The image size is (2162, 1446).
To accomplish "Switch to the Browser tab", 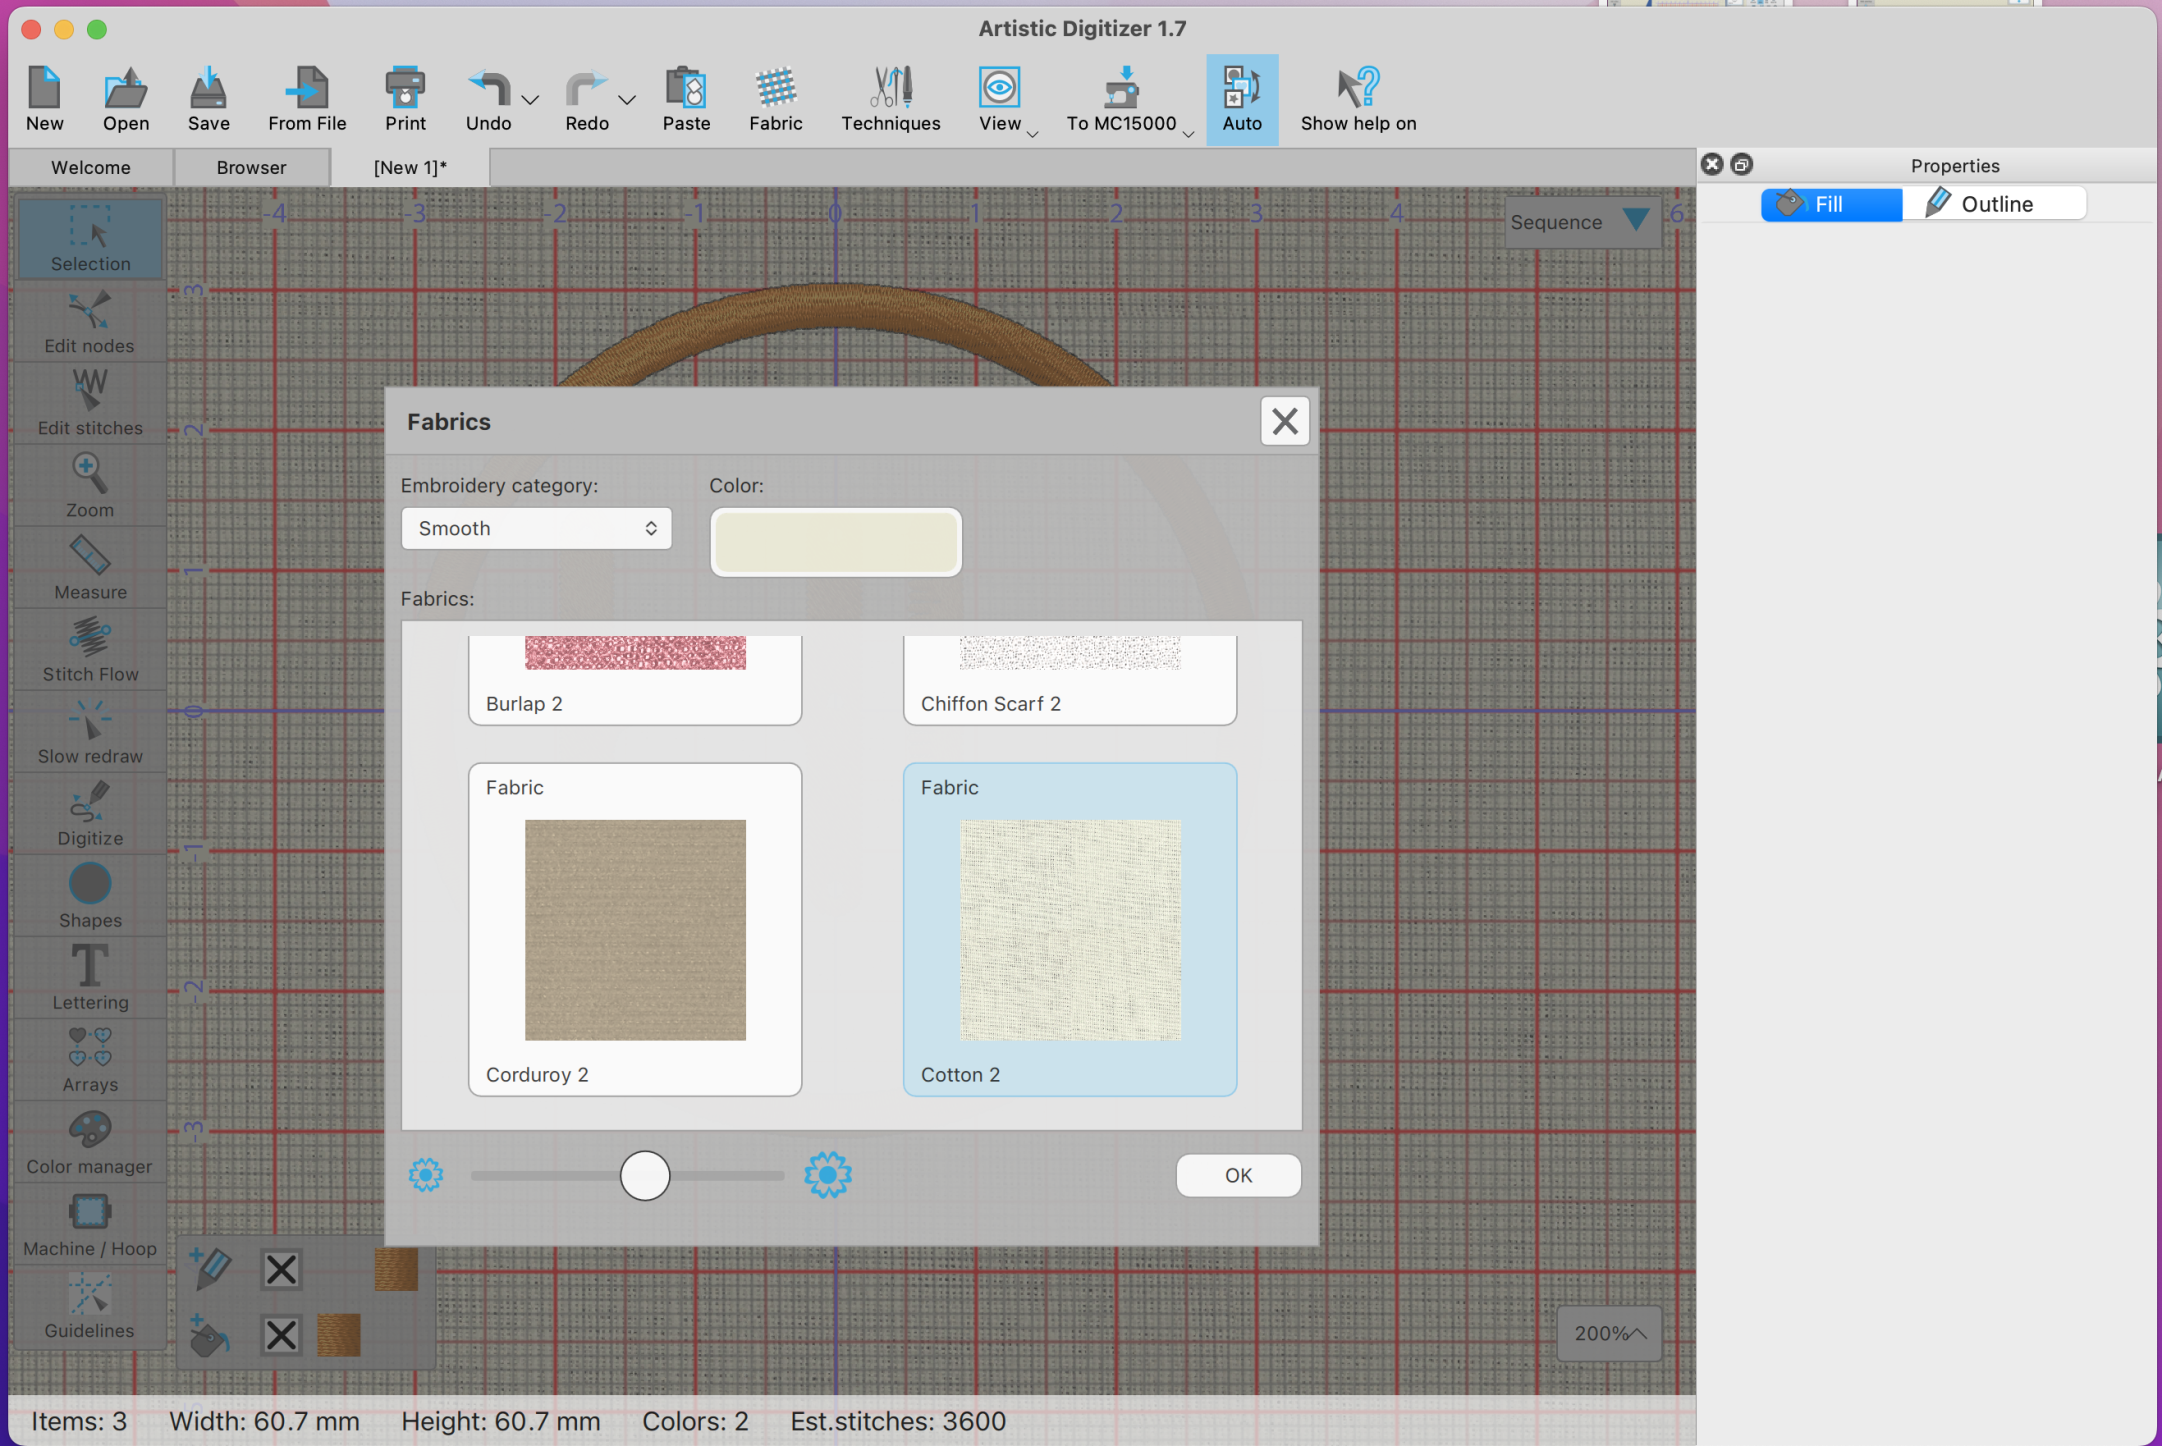I will [x=251, y=167].
